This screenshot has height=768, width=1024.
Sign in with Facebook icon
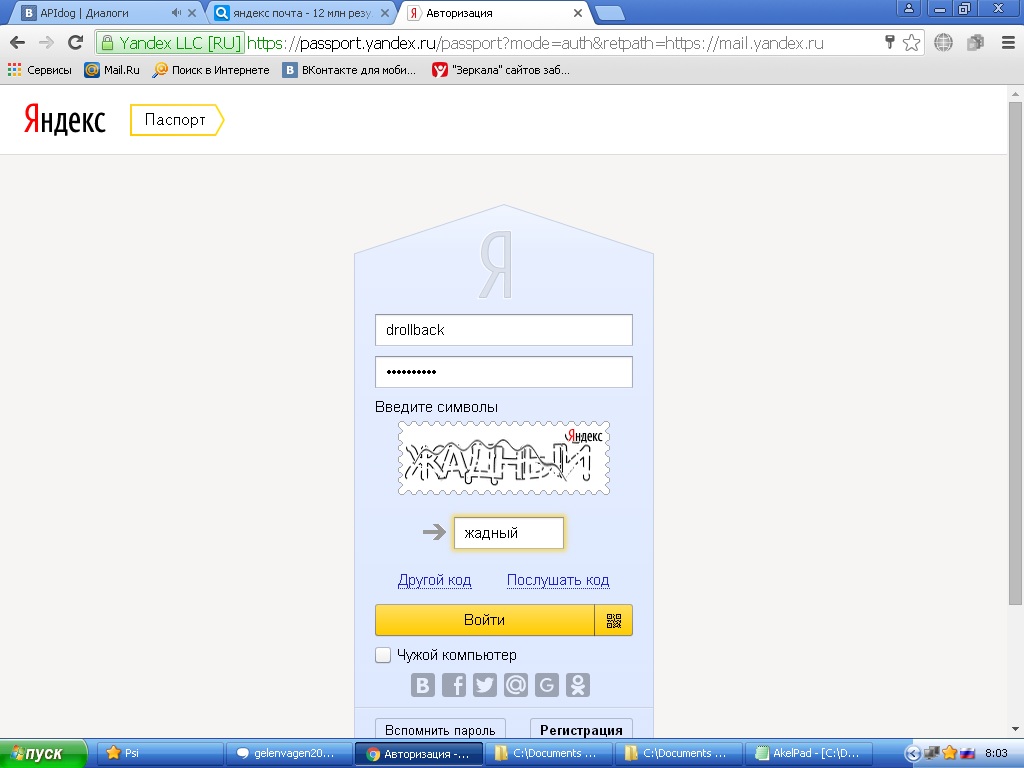[x=454, y=685]
